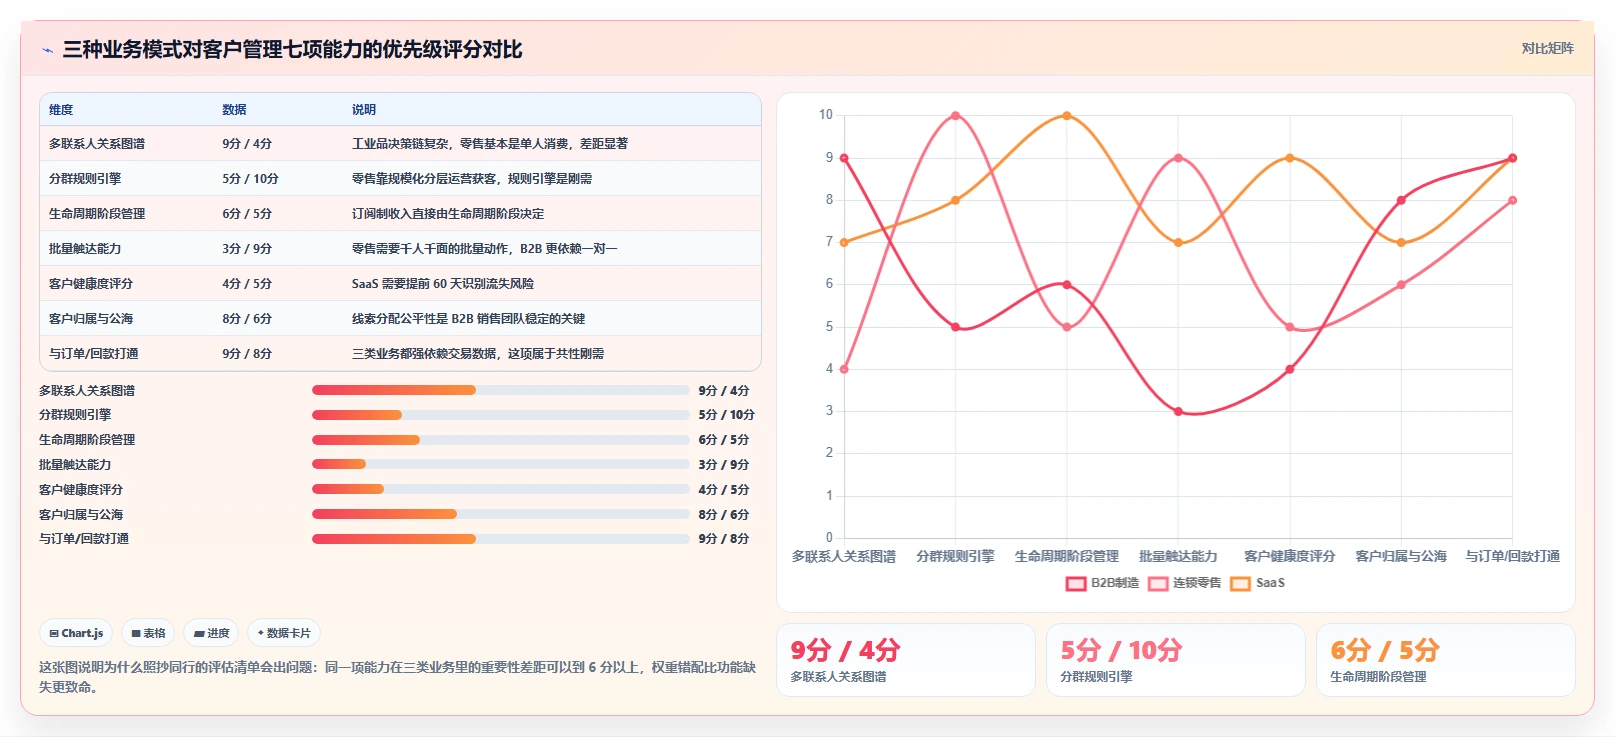
Task: Click description SaaS 需要提前 60 天识别流失风险
Action: click(443, 284)
